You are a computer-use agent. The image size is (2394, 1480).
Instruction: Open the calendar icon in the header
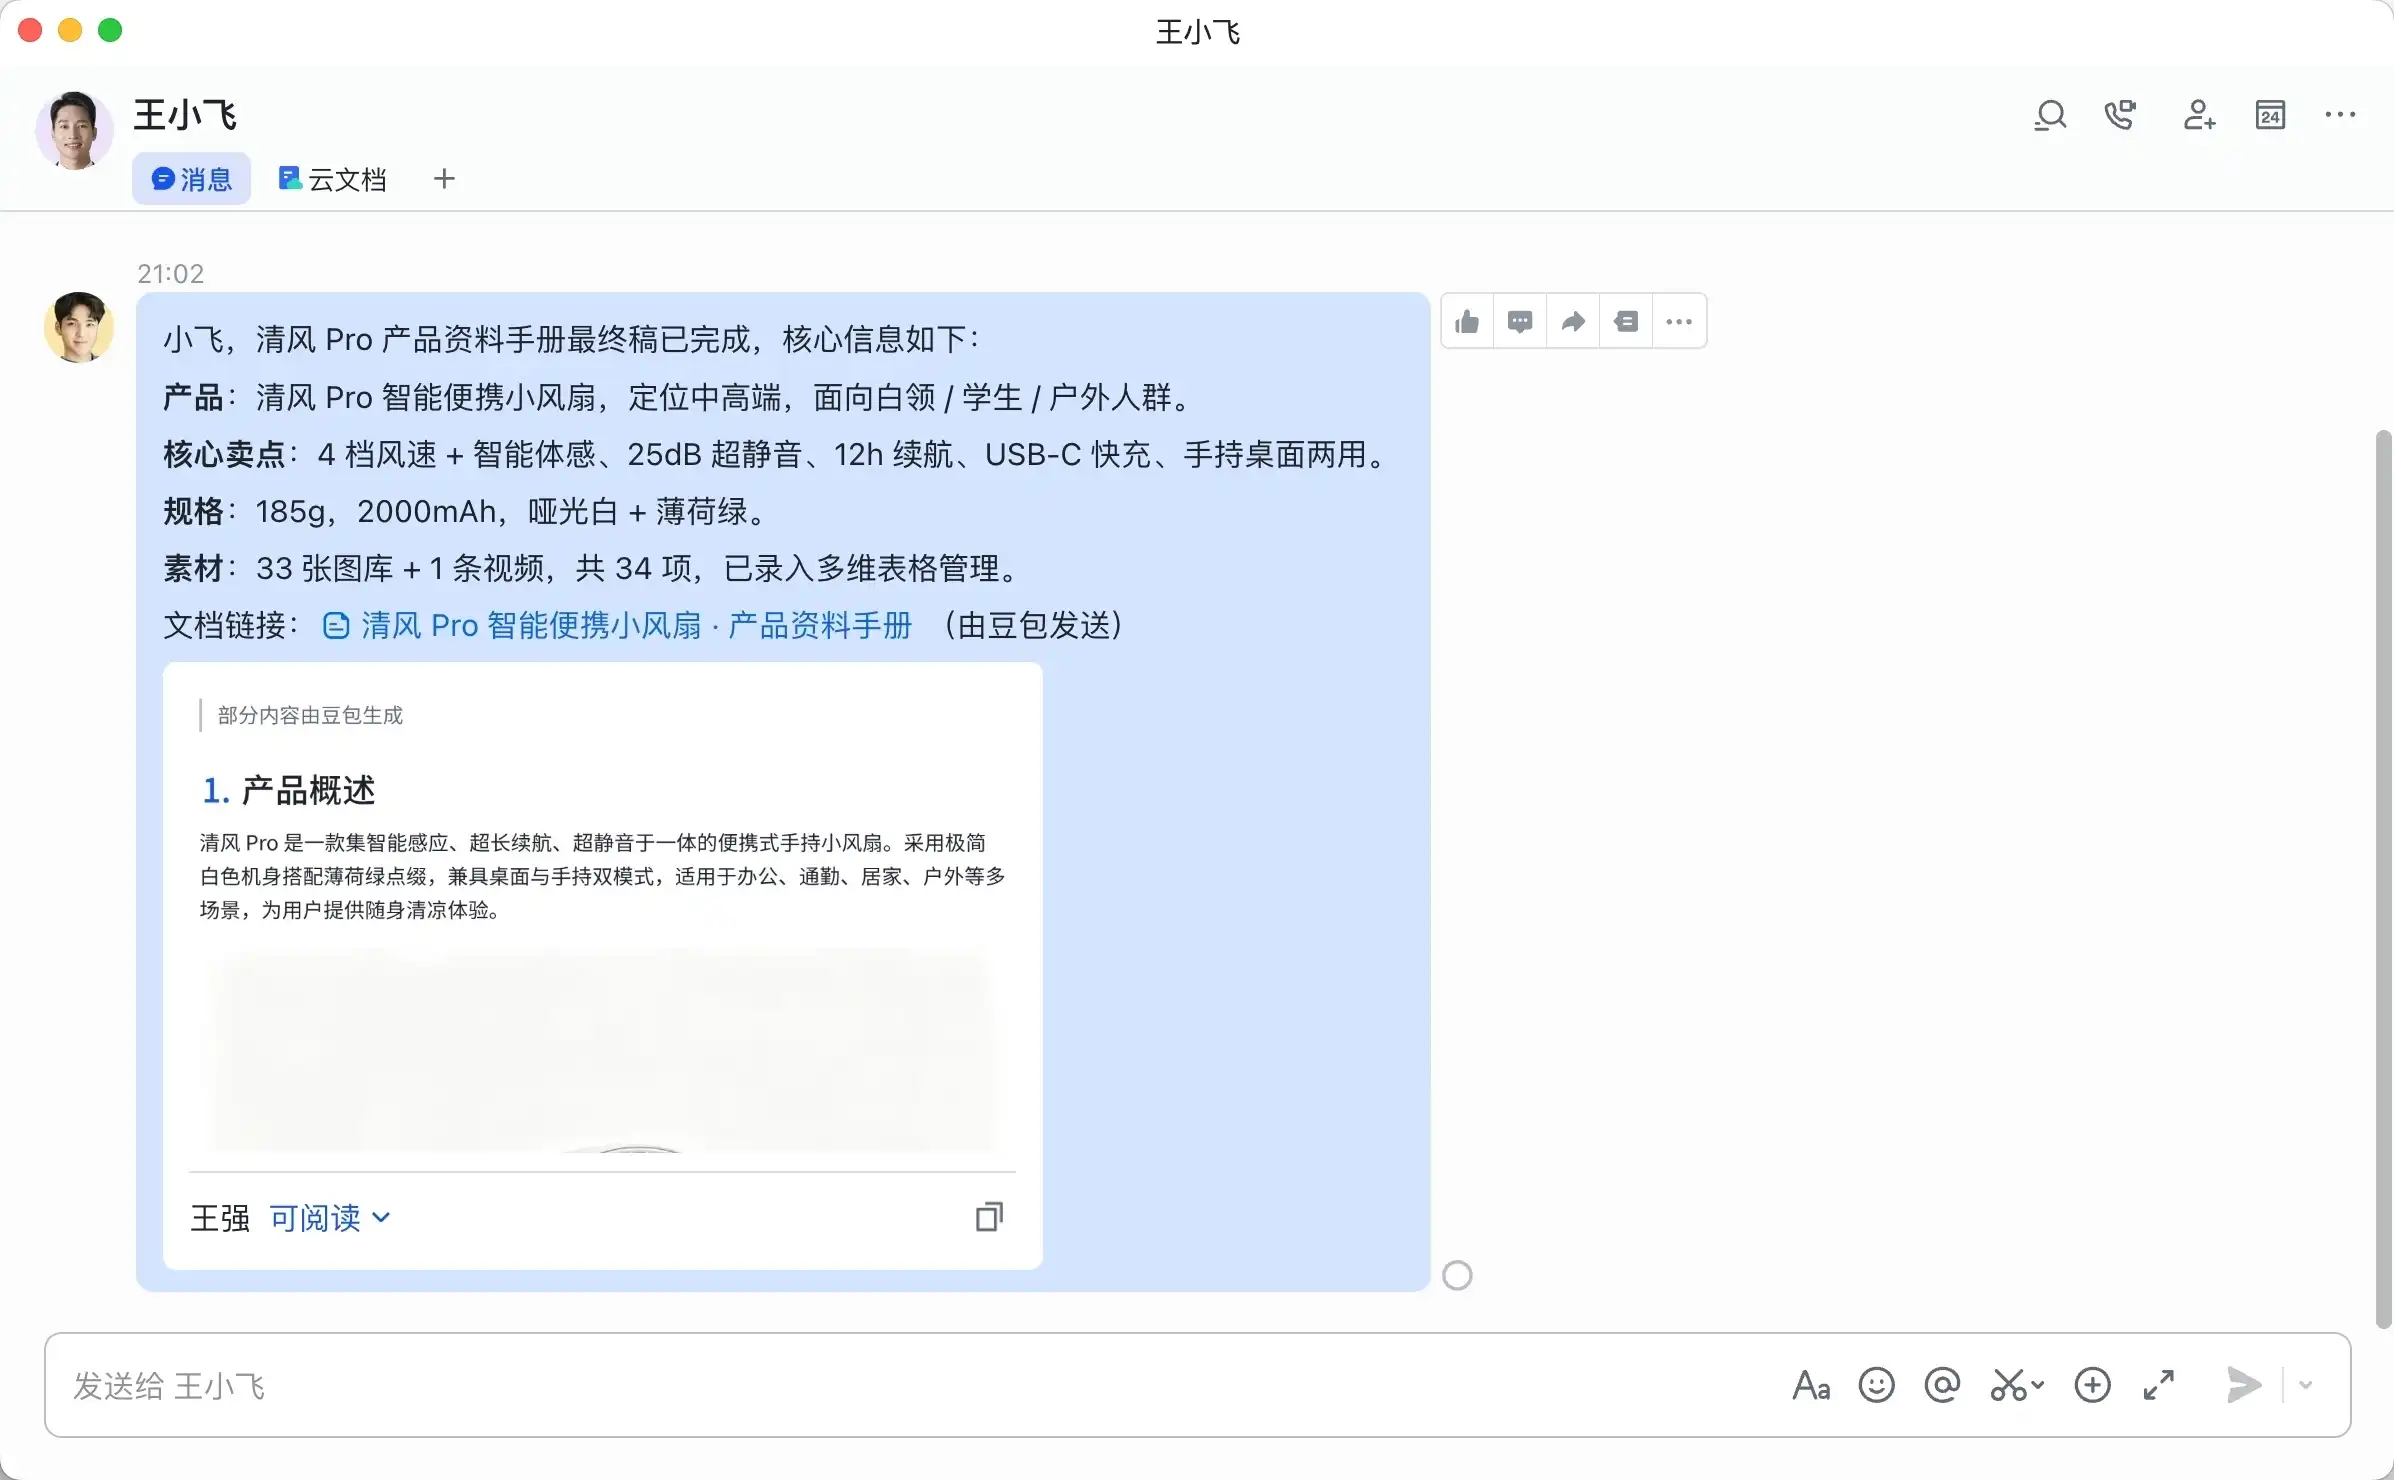click(x=2270, y=116)
